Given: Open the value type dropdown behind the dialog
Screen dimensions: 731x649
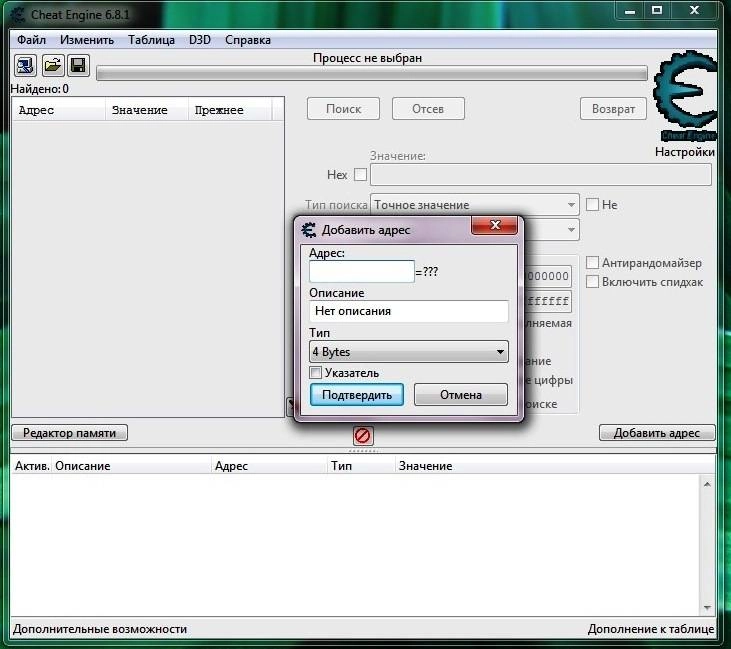Looking at the screenshot, I should (571, 230).
